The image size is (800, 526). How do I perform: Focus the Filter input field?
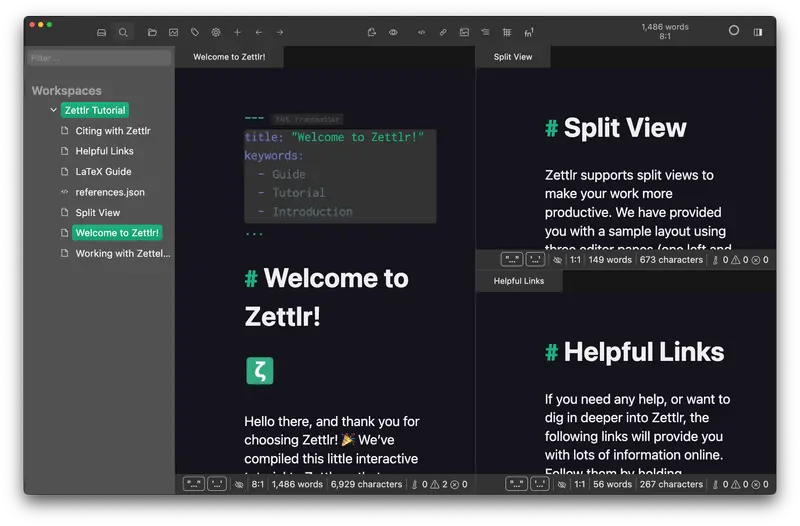coord(99,58)
